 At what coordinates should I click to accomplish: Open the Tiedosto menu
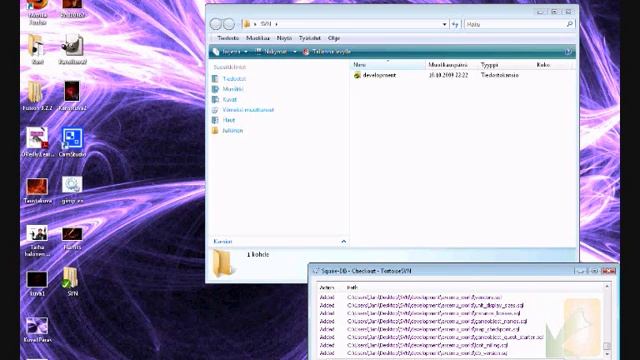[x=228, y=38]
